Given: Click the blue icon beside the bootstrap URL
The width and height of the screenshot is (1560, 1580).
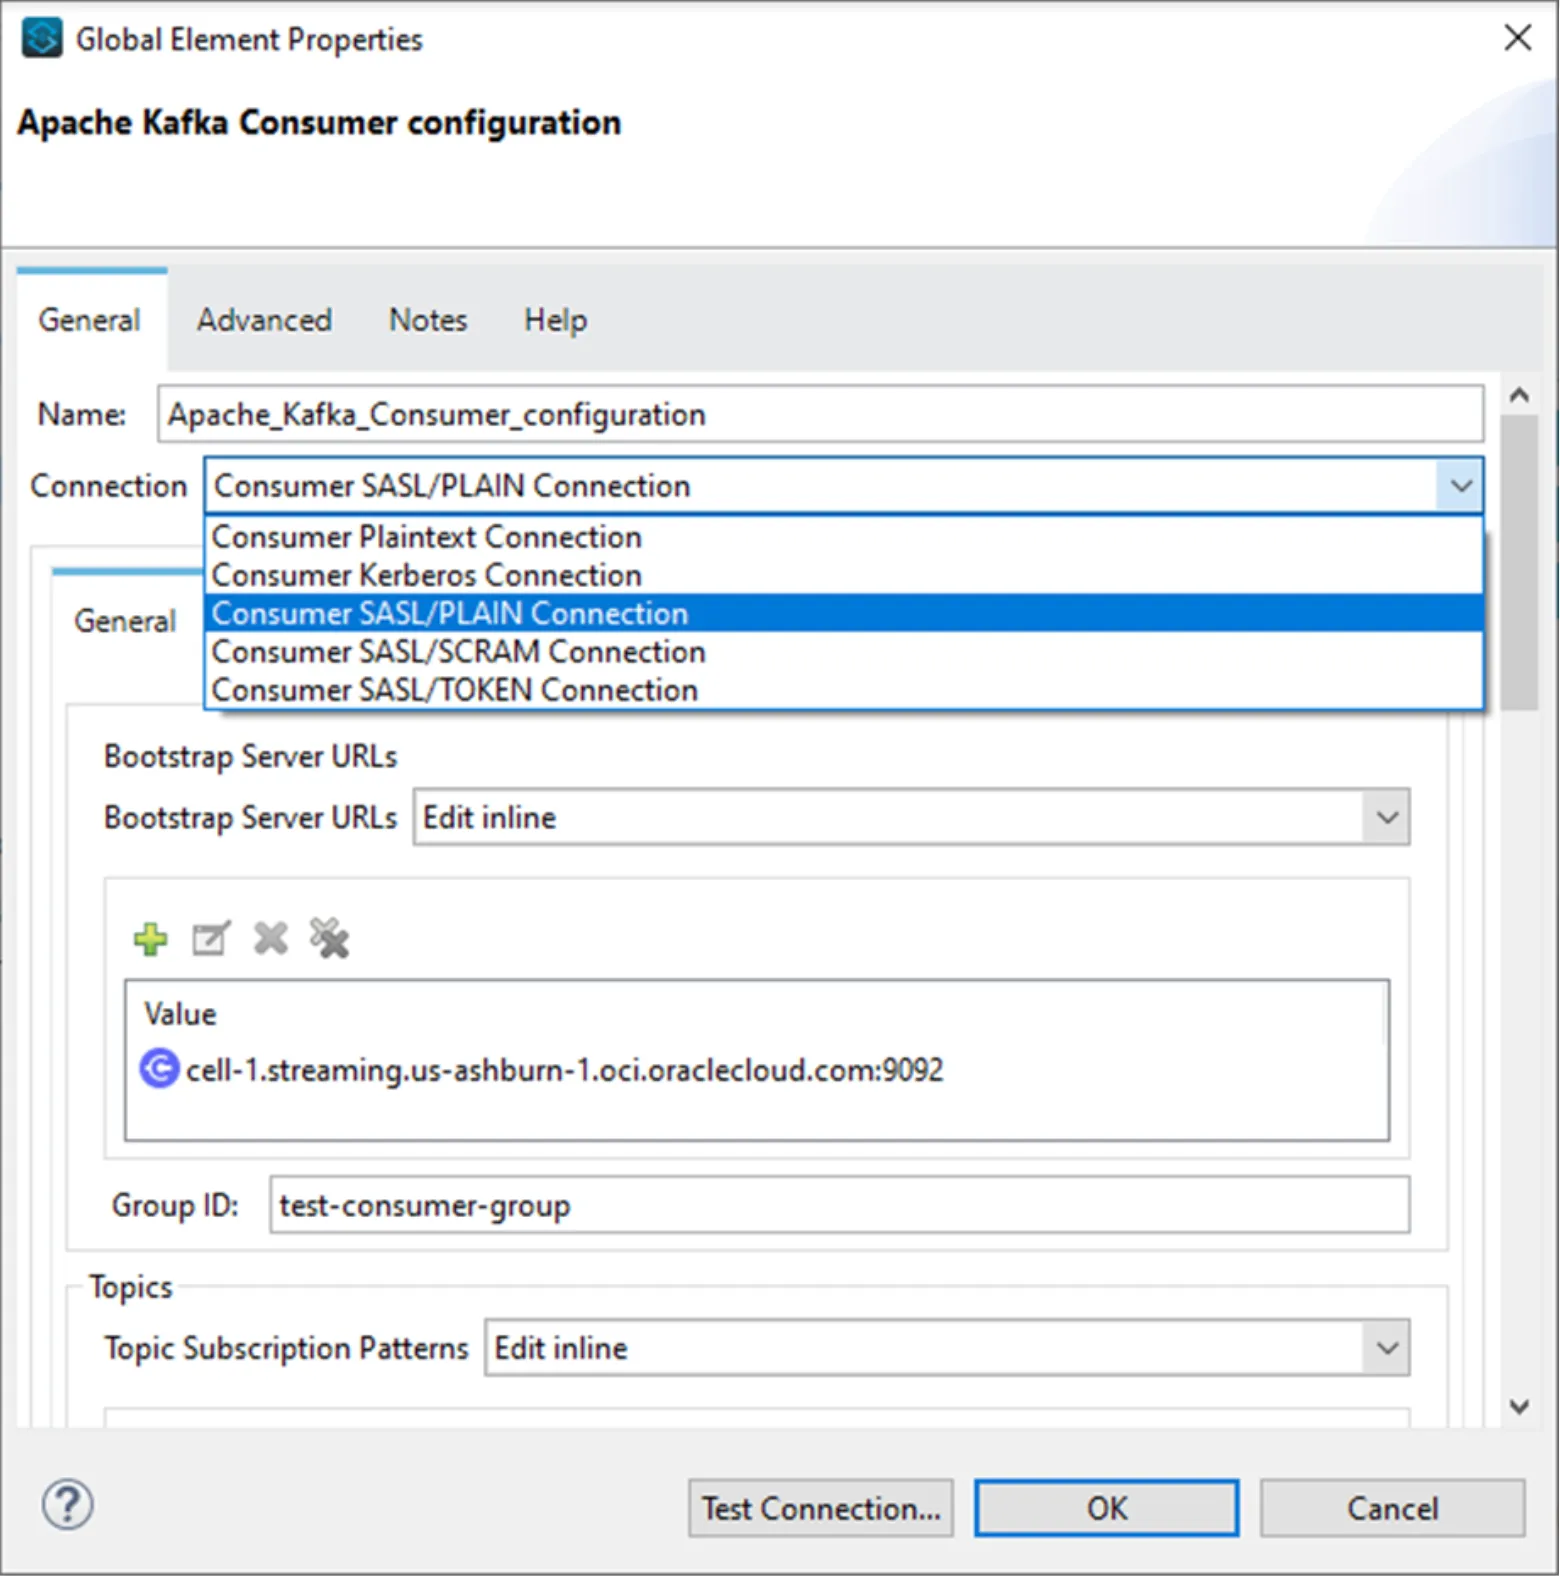Looking at the screenshot, I should coord(159,1069).
